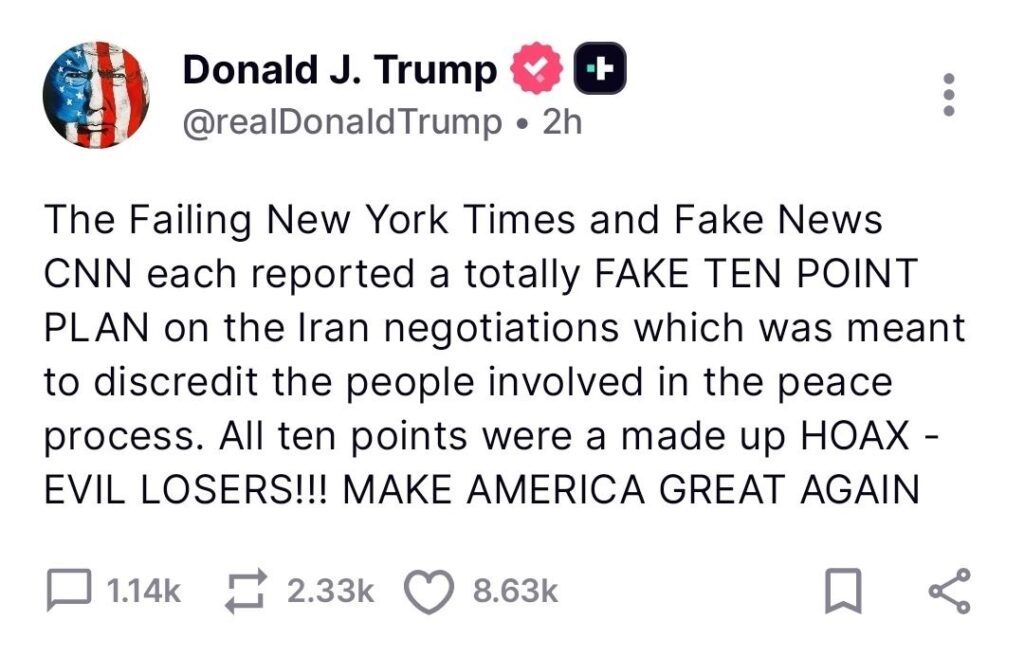The width and height of the screenshot is (1024, 657).
Task: Open Donald J. Trump display name profile
Action: pyautogui.click(x=340, y=70)
